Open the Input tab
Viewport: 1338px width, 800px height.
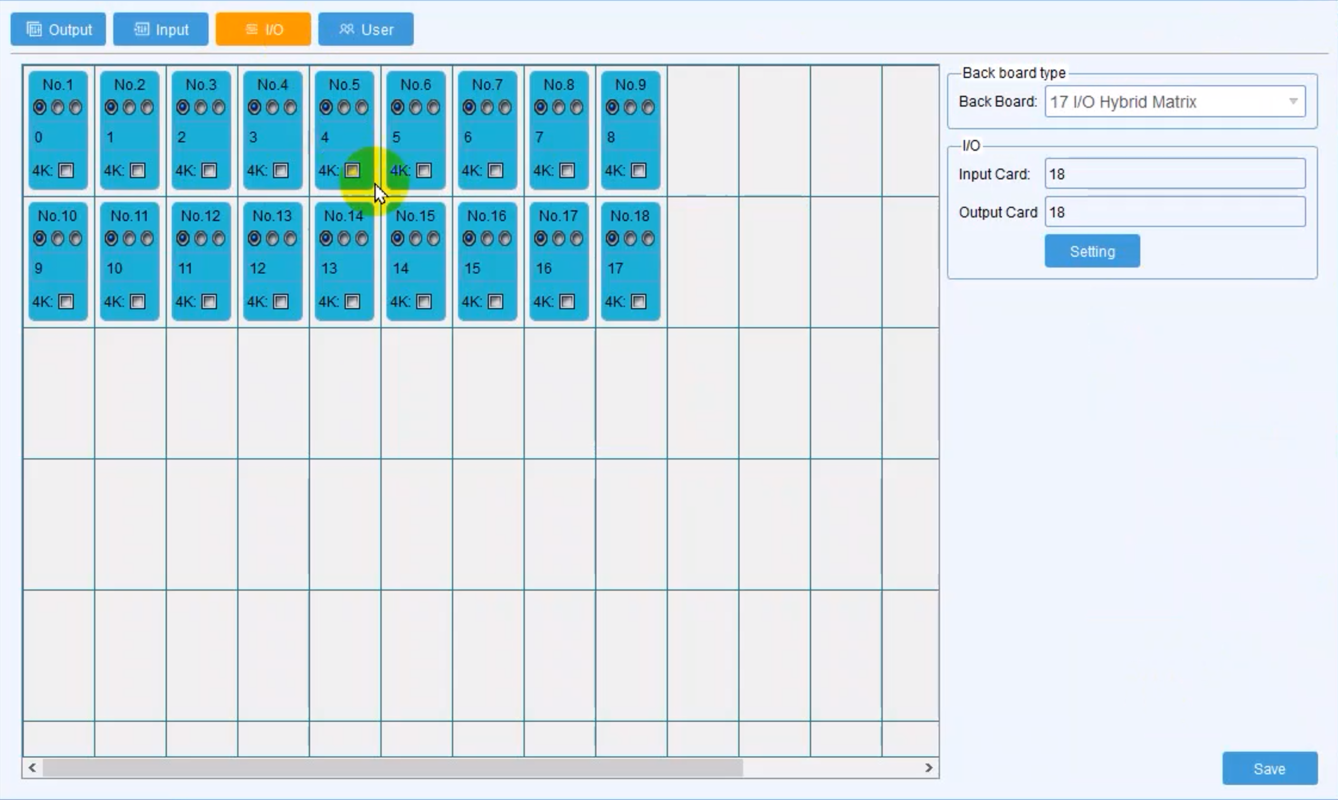[x=161, y=30]
